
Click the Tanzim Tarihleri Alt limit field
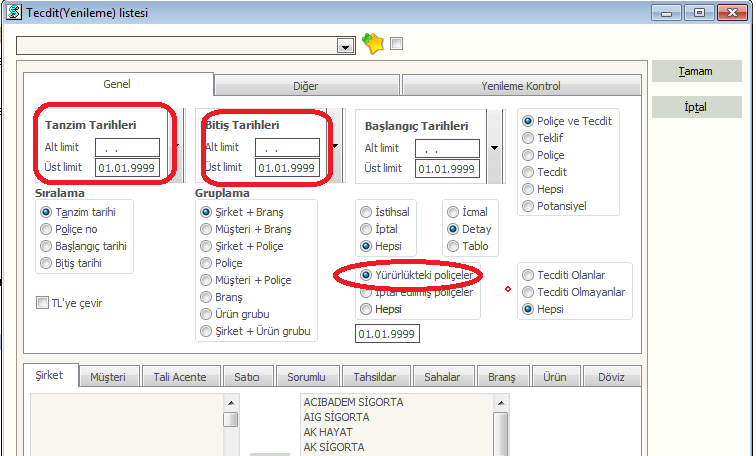tap(127, 148)
